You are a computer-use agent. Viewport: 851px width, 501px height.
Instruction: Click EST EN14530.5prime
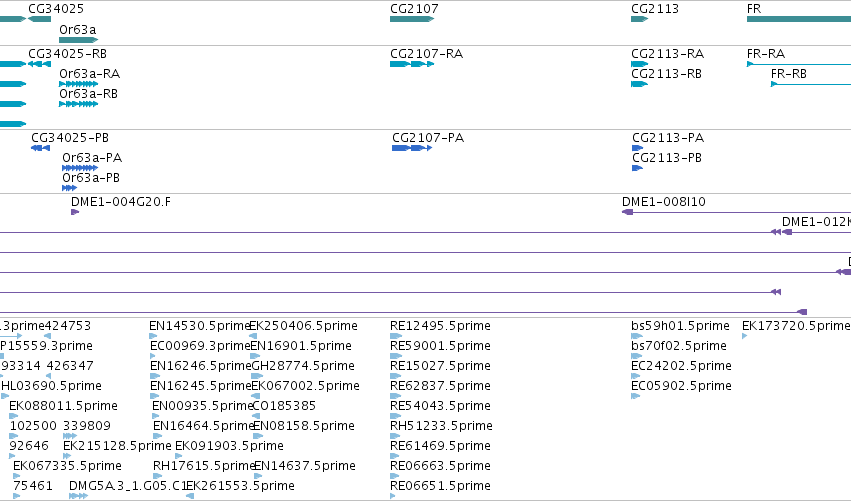[199, 326]
